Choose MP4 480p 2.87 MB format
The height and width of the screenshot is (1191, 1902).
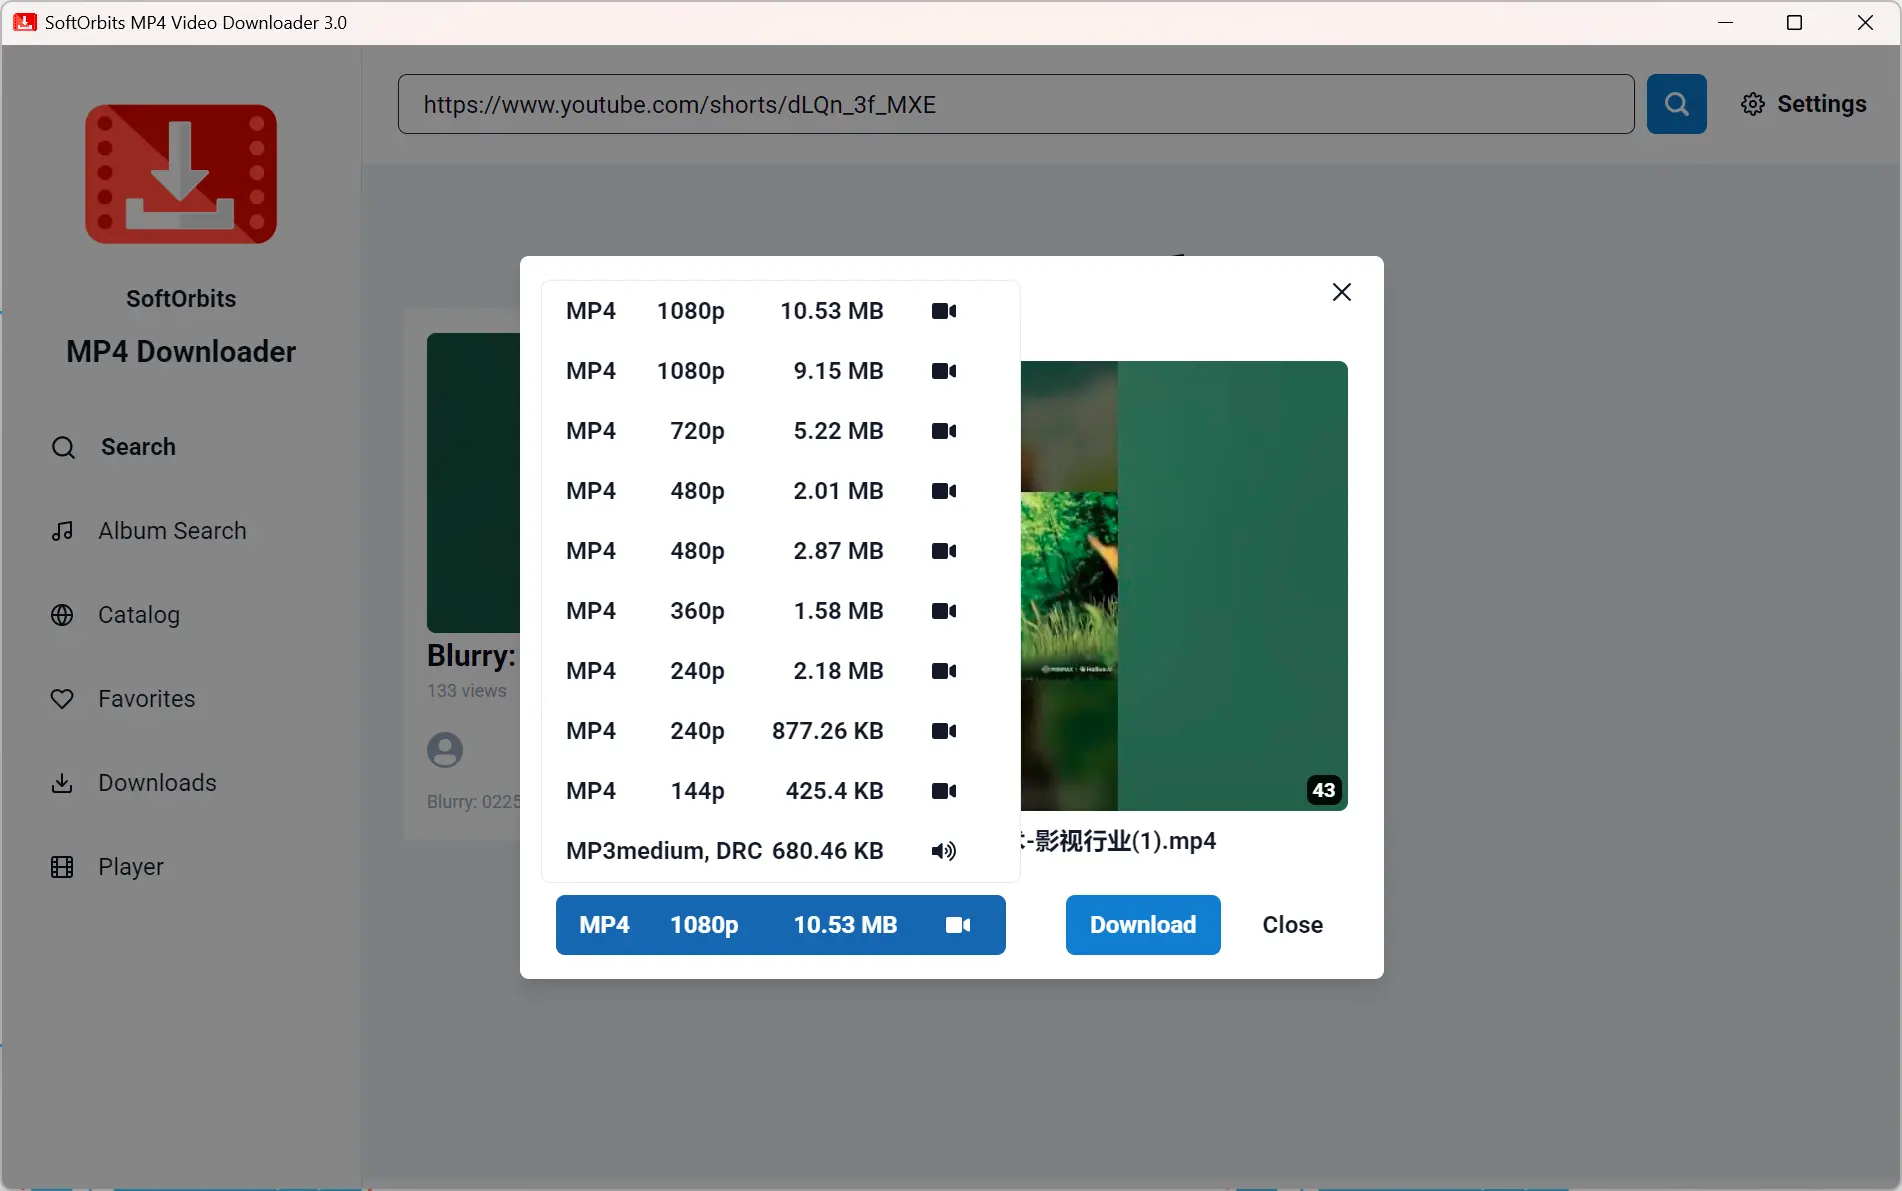click(780, 551)
